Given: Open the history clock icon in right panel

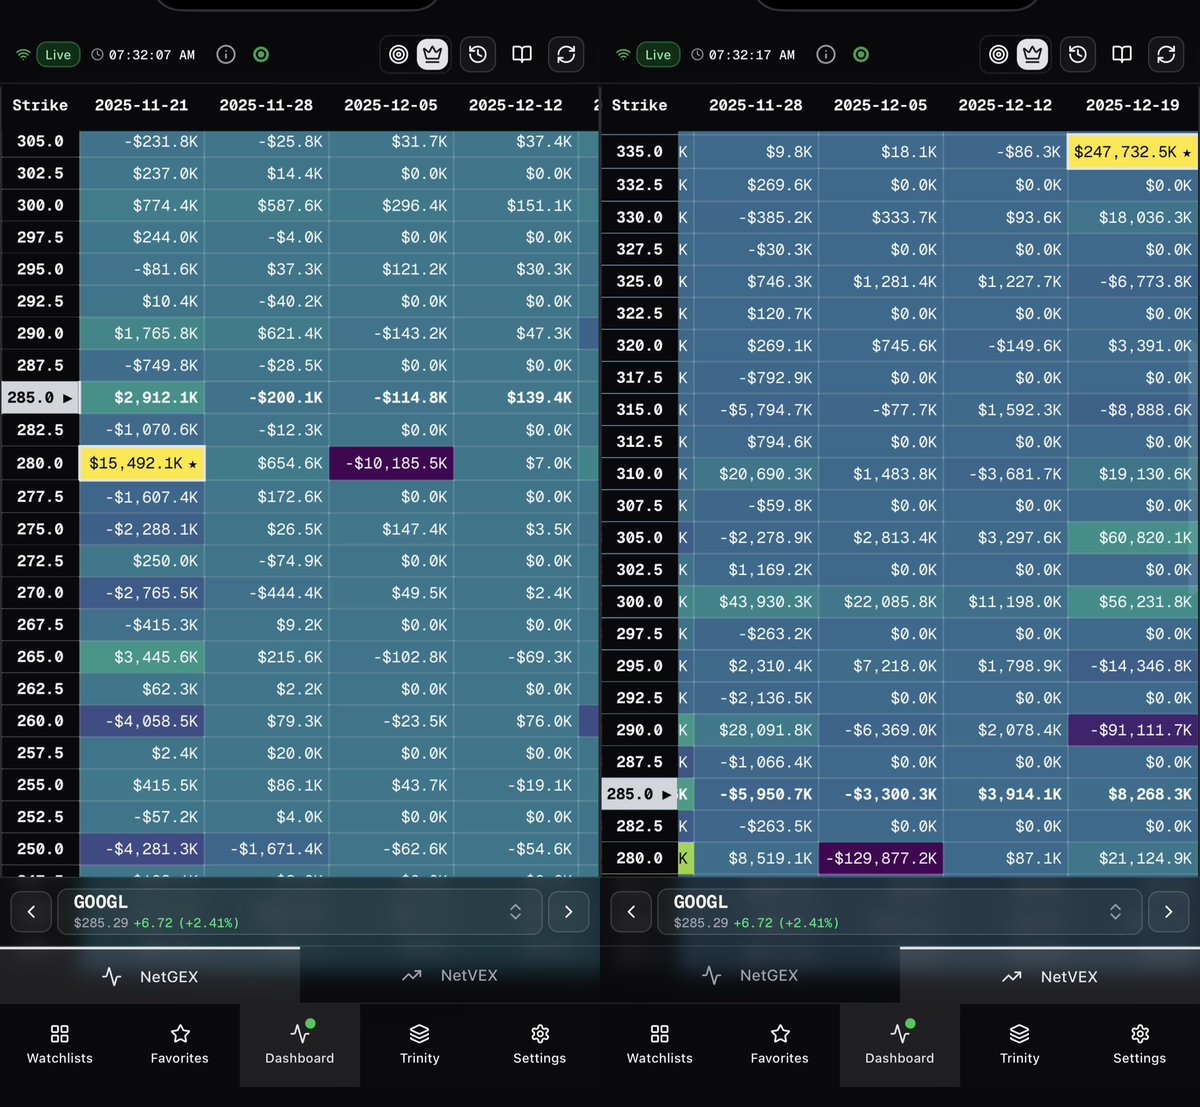Looking at the screenshot, I should 1078,55.
